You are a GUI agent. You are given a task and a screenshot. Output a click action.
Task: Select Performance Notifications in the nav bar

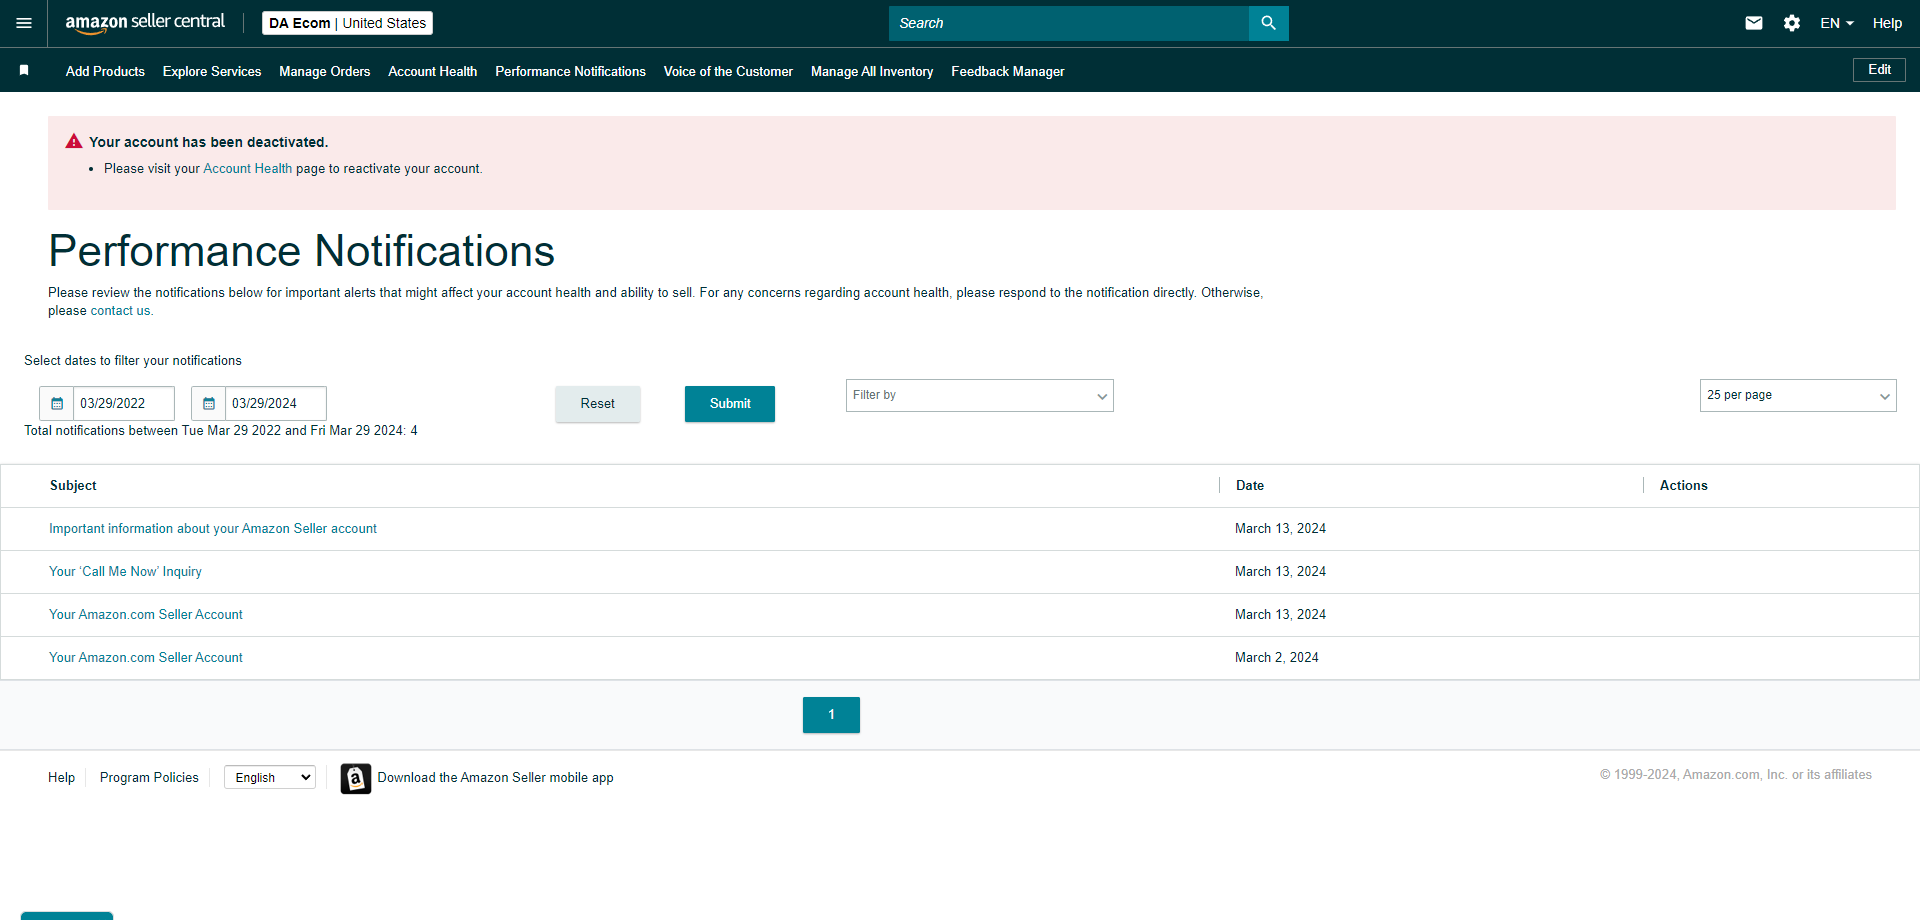pos(570,71)
